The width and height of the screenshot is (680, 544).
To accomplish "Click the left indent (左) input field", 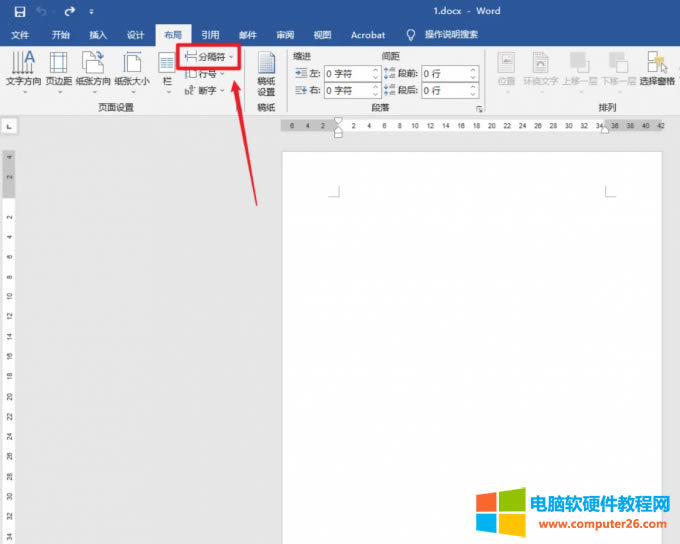I will (347, 74).
